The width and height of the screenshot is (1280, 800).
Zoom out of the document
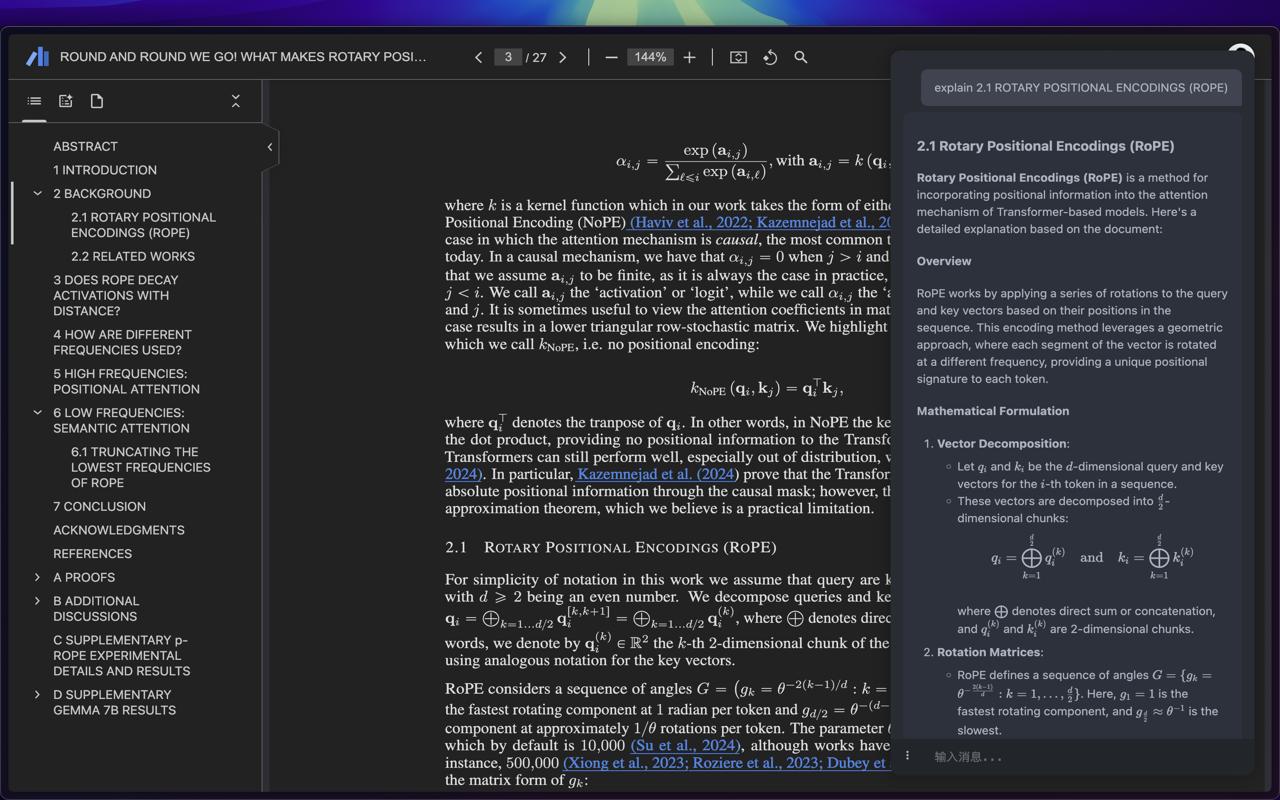pyautogui.click(x=611, y=57)
